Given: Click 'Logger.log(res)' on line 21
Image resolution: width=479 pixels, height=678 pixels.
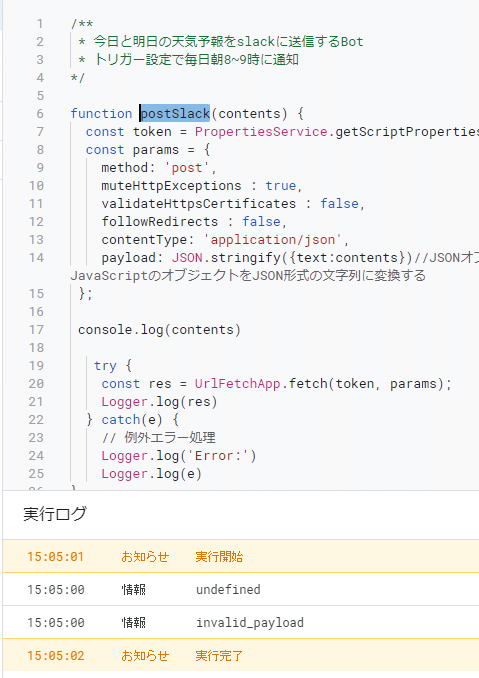Looking at the screenshot, I should pos(159,402).
